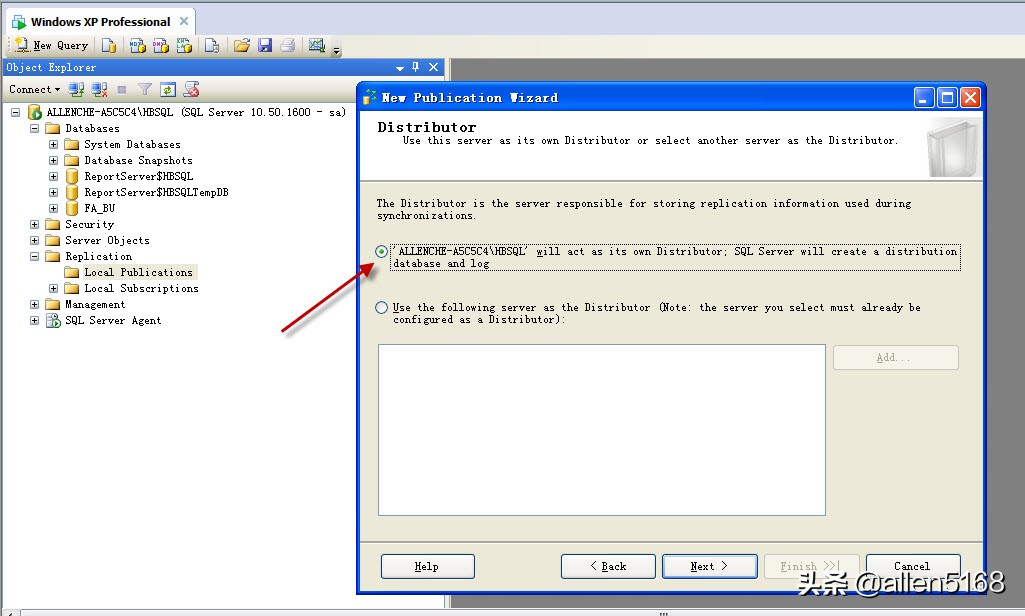Viewport: 1025px width, 616px height.
Task: Open the Object Explorer filter settings
Action: [x=145, y=89]
